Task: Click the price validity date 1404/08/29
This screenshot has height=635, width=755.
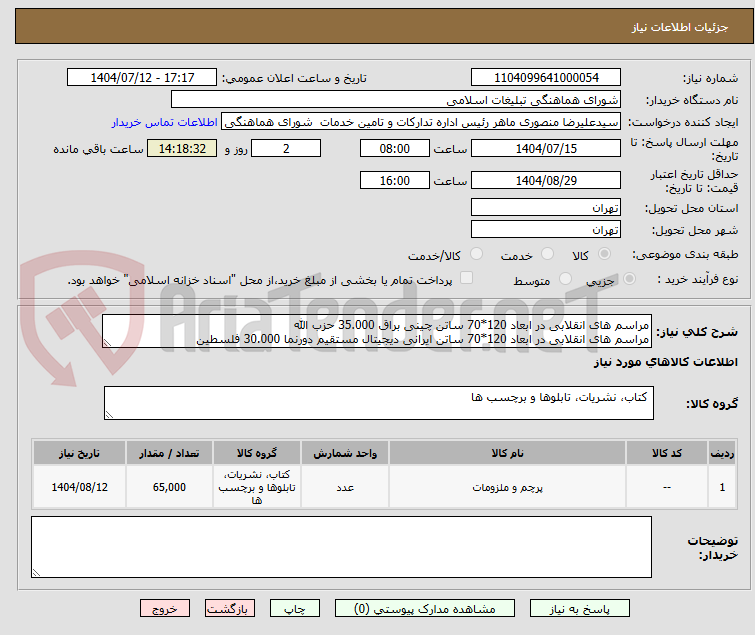Action: coord(546,181)
